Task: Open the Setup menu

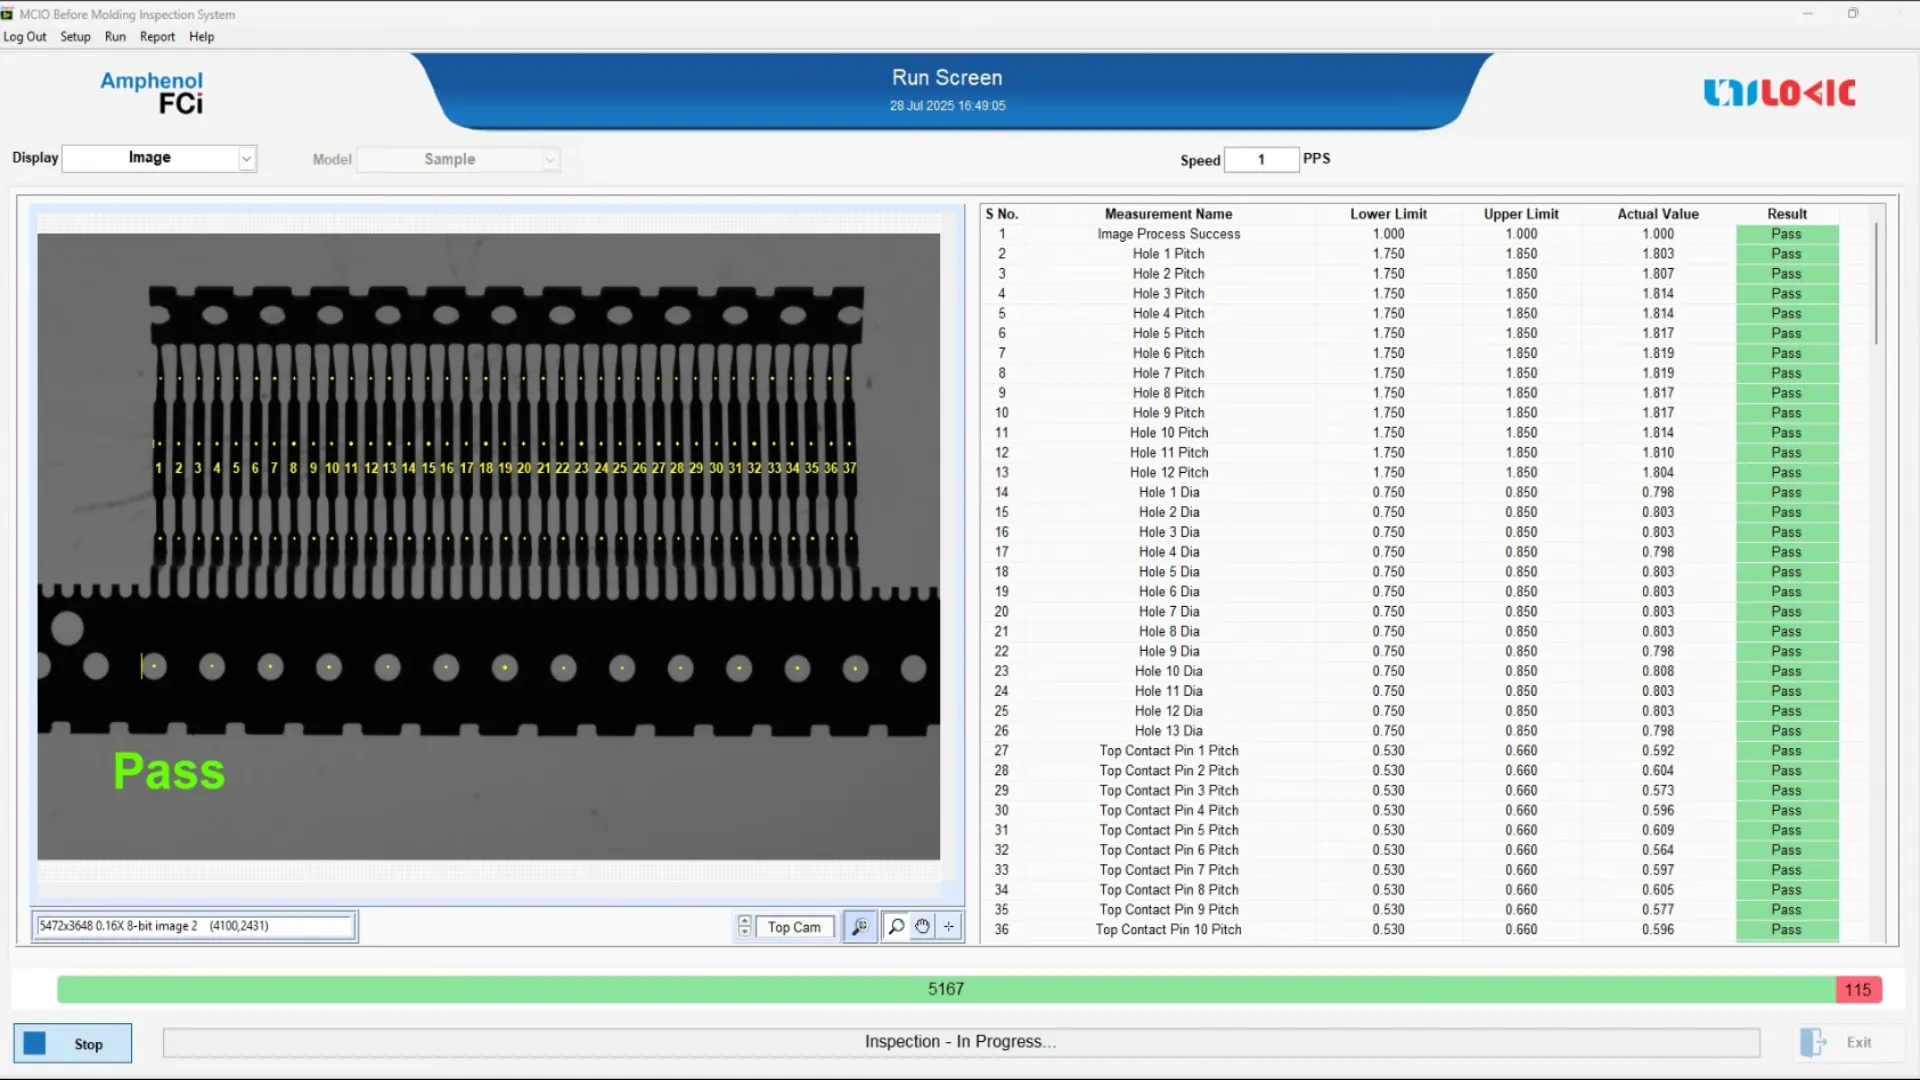Action: (x=75, y=37)
